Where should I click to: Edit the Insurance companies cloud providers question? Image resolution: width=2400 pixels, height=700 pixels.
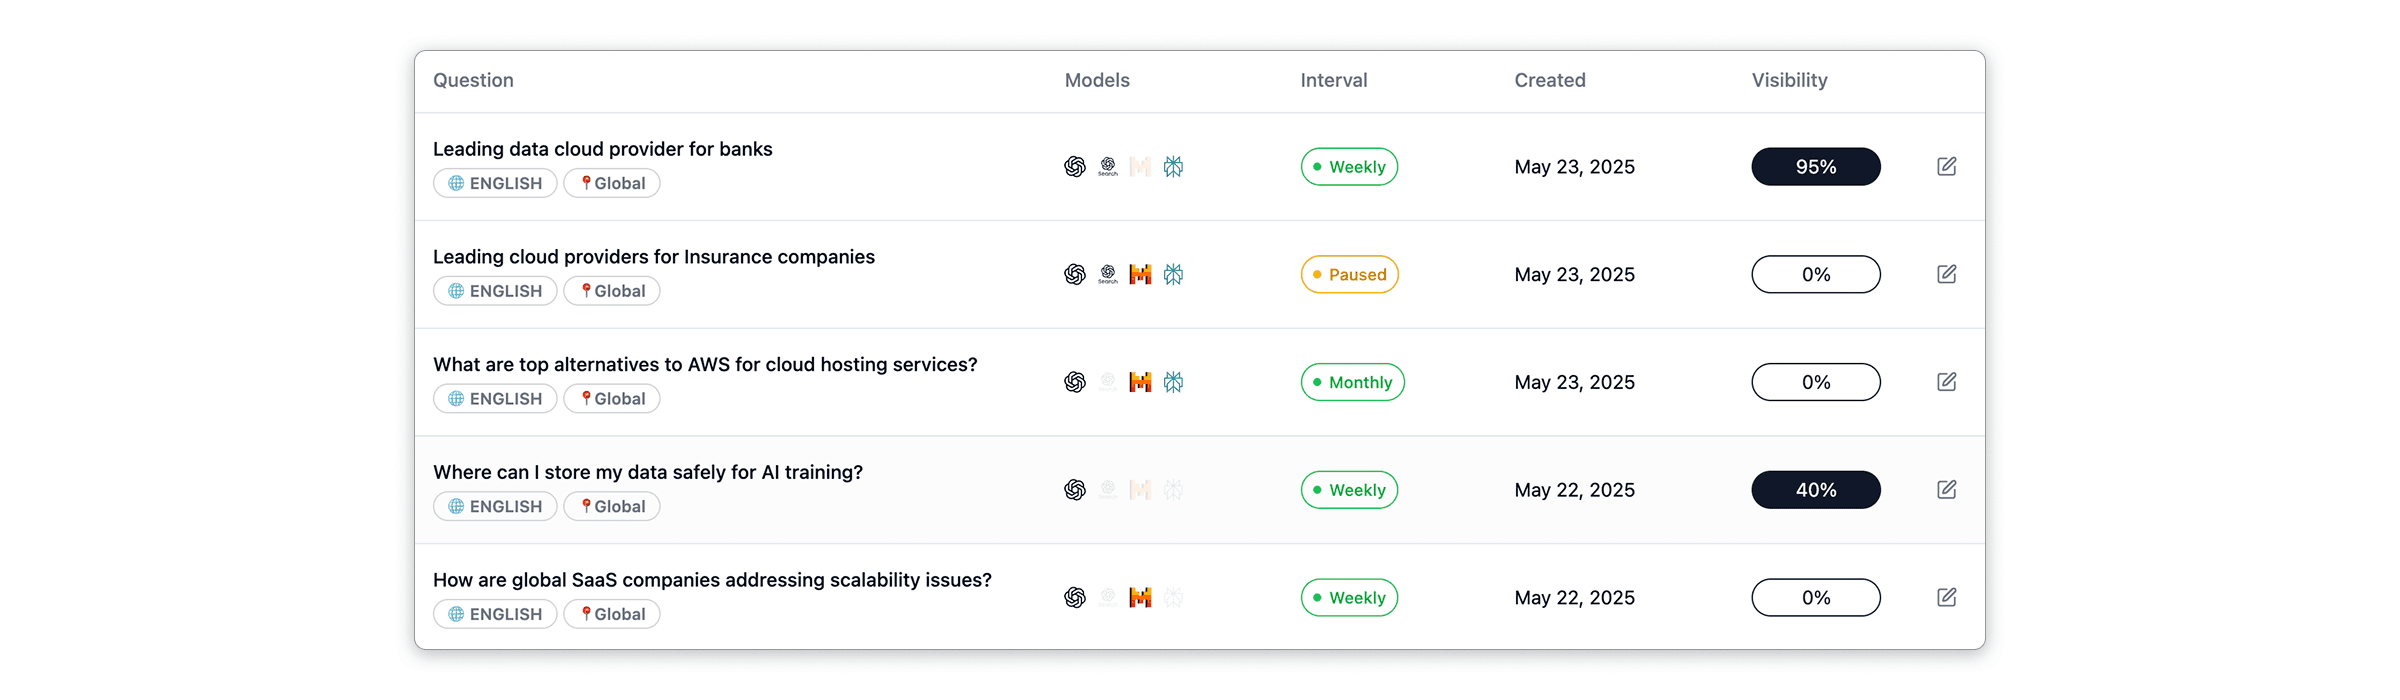click(x=1946, y=274)
